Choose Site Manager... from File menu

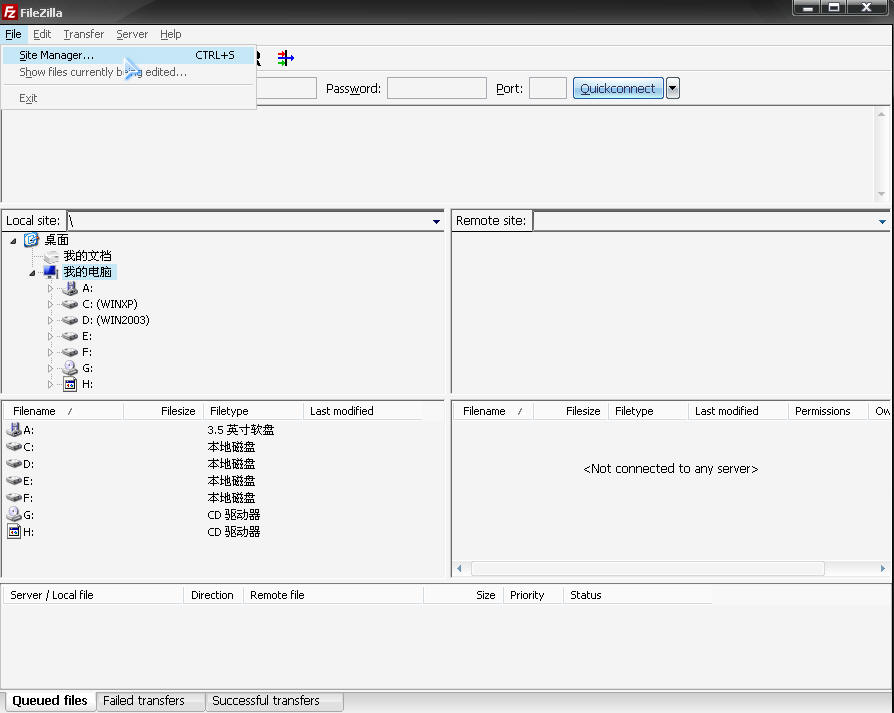(128, 55)
